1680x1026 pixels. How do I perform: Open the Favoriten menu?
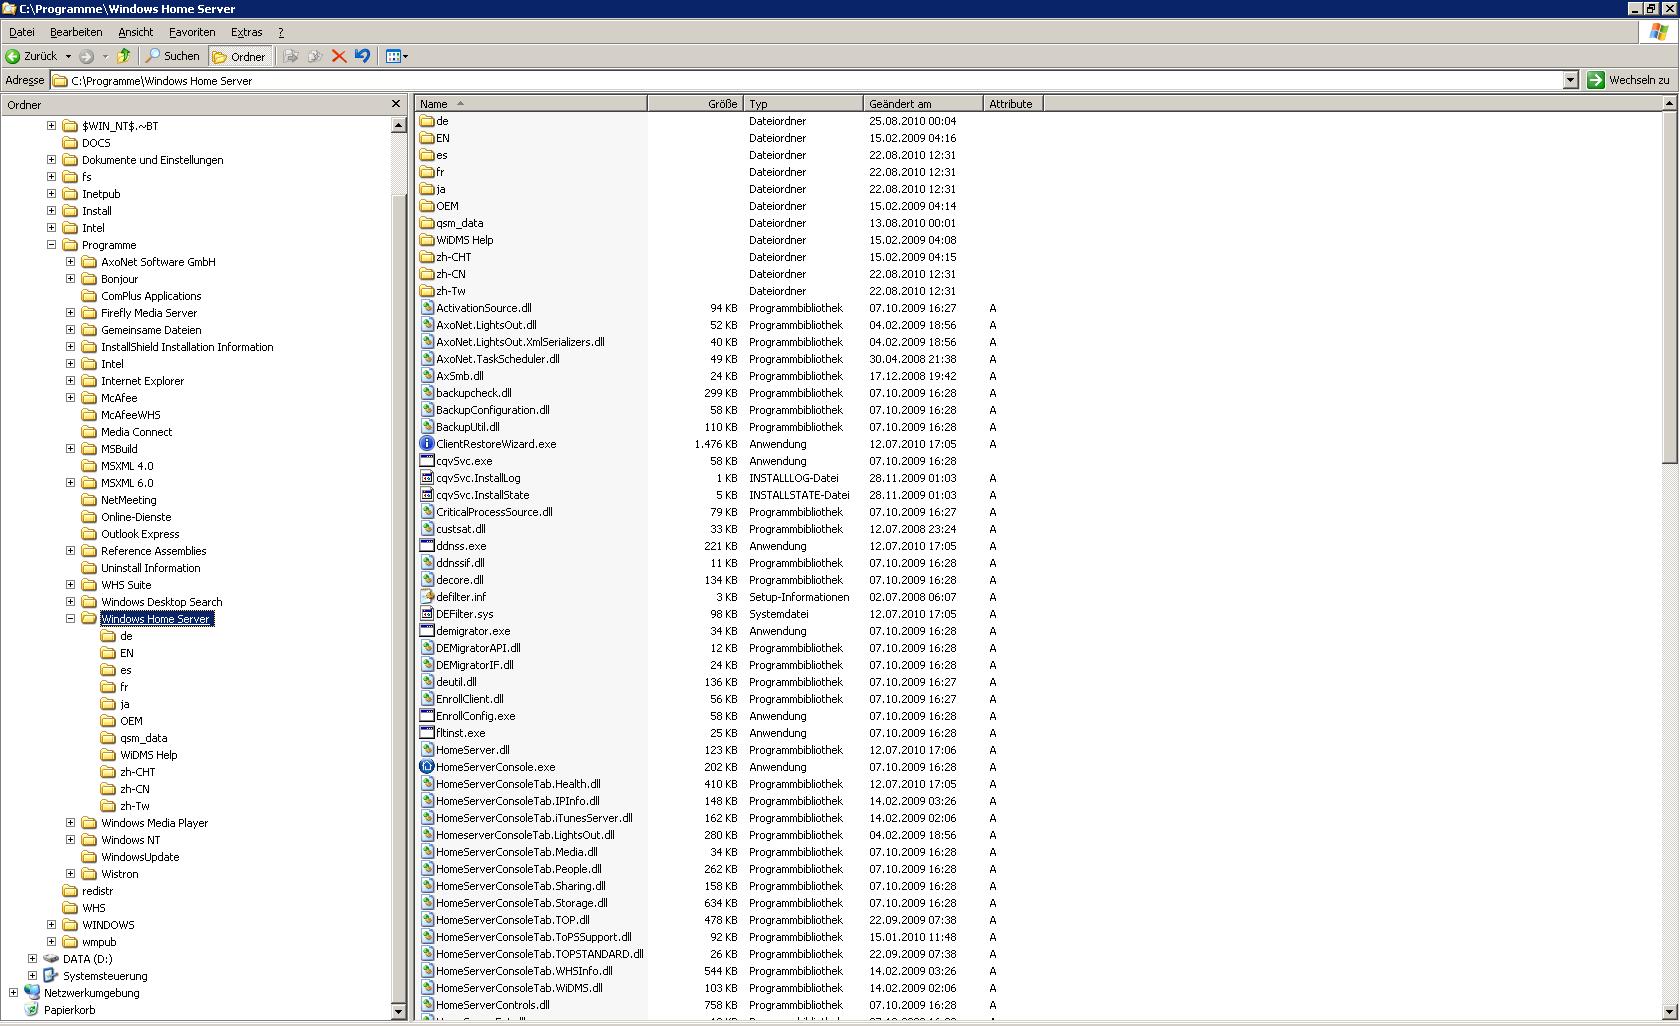(x=192, y=32)
